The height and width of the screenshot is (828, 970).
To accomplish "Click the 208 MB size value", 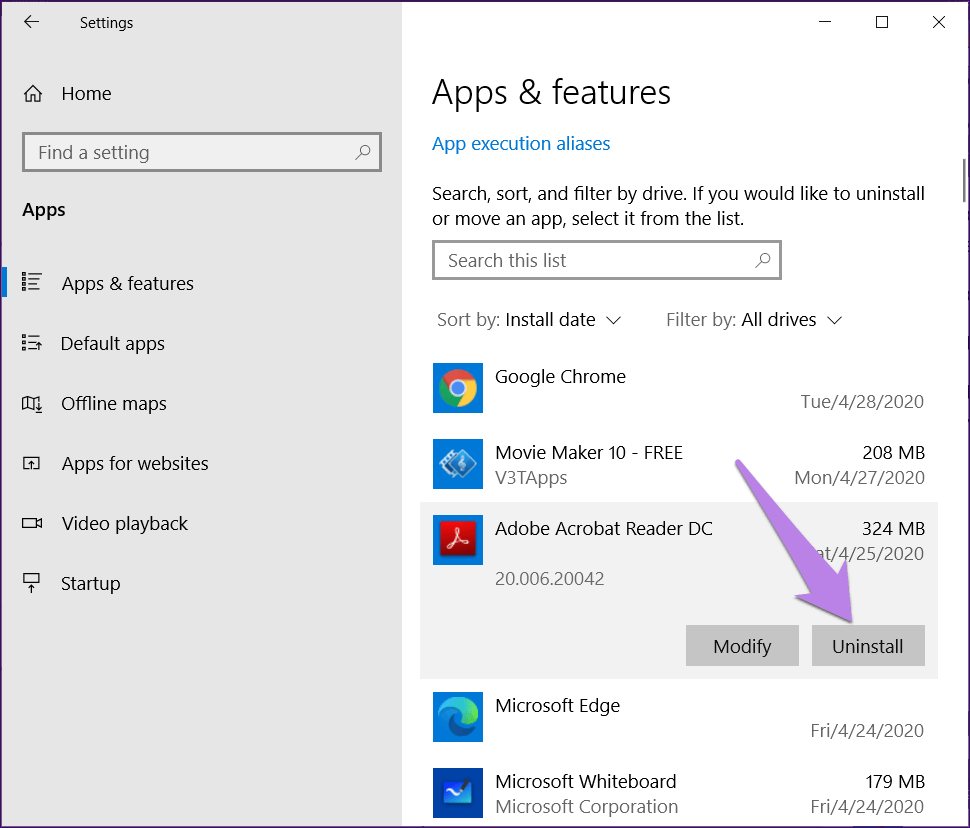I will point(893,452).
